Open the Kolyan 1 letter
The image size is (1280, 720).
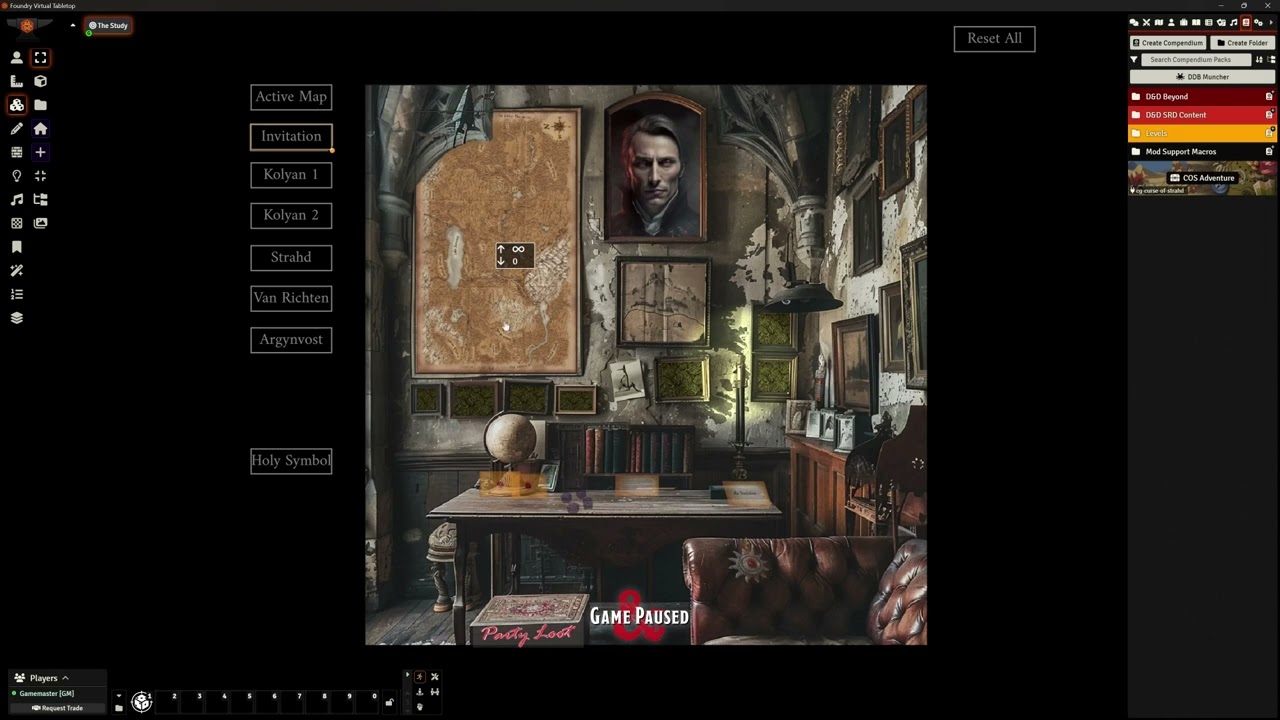tap(291, 175)
